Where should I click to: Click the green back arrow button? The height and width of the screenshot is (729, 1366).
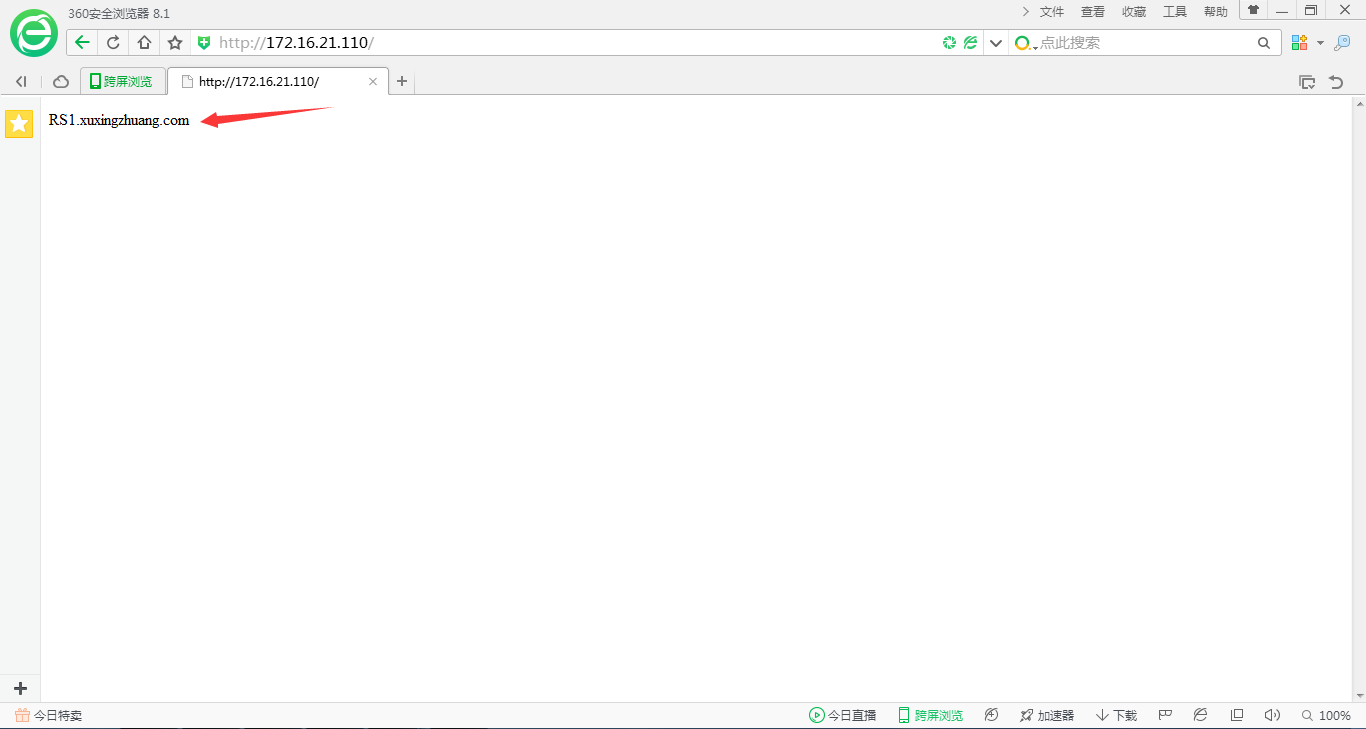82,42
